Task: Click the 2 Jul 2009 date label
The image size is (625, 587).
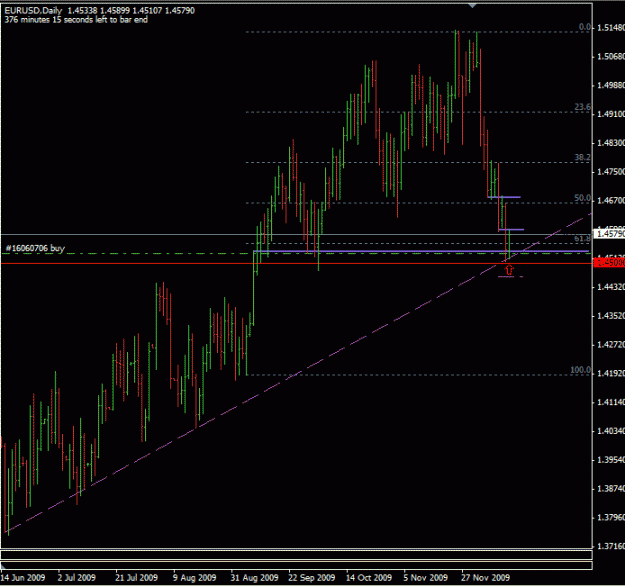Action: 77,577
